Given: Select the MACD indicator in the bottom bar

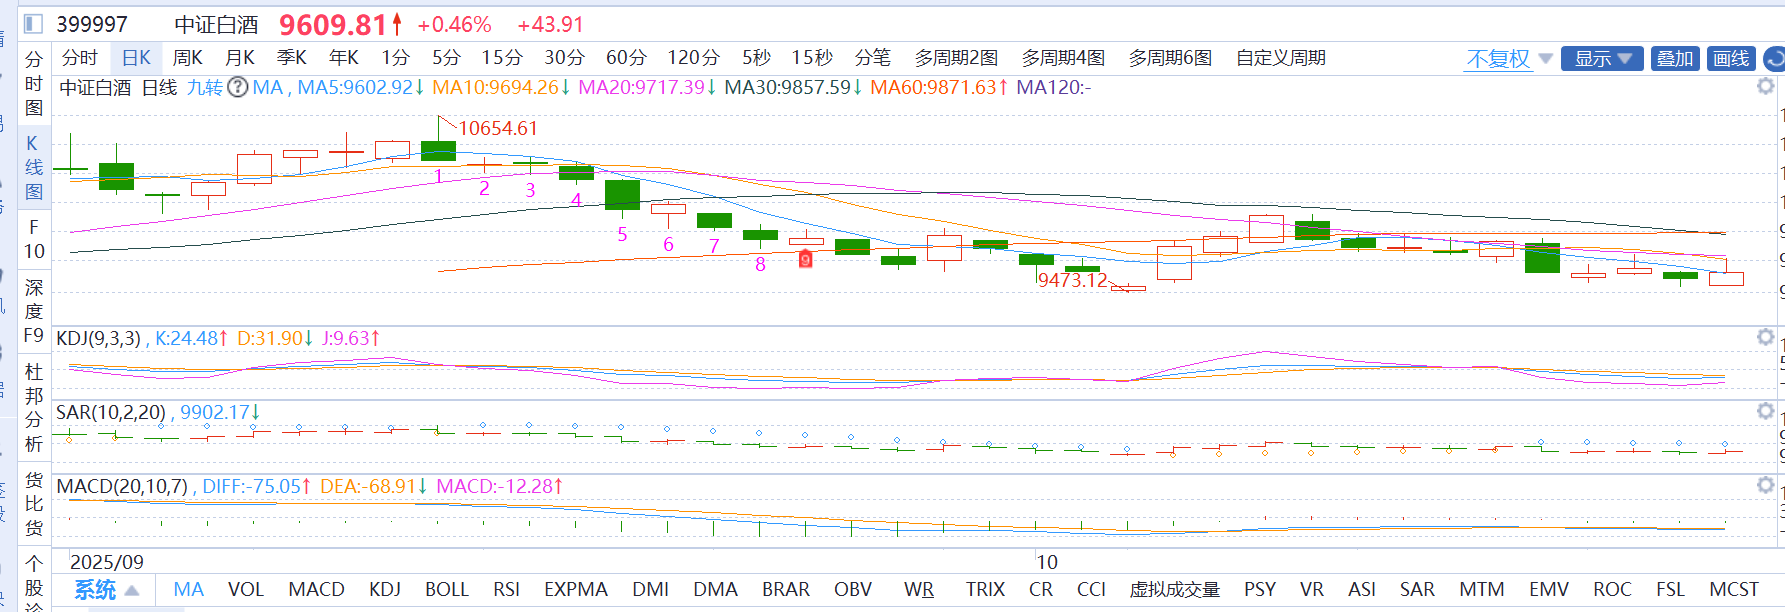Looking at the screenshot, I should [x=317, y=590].
